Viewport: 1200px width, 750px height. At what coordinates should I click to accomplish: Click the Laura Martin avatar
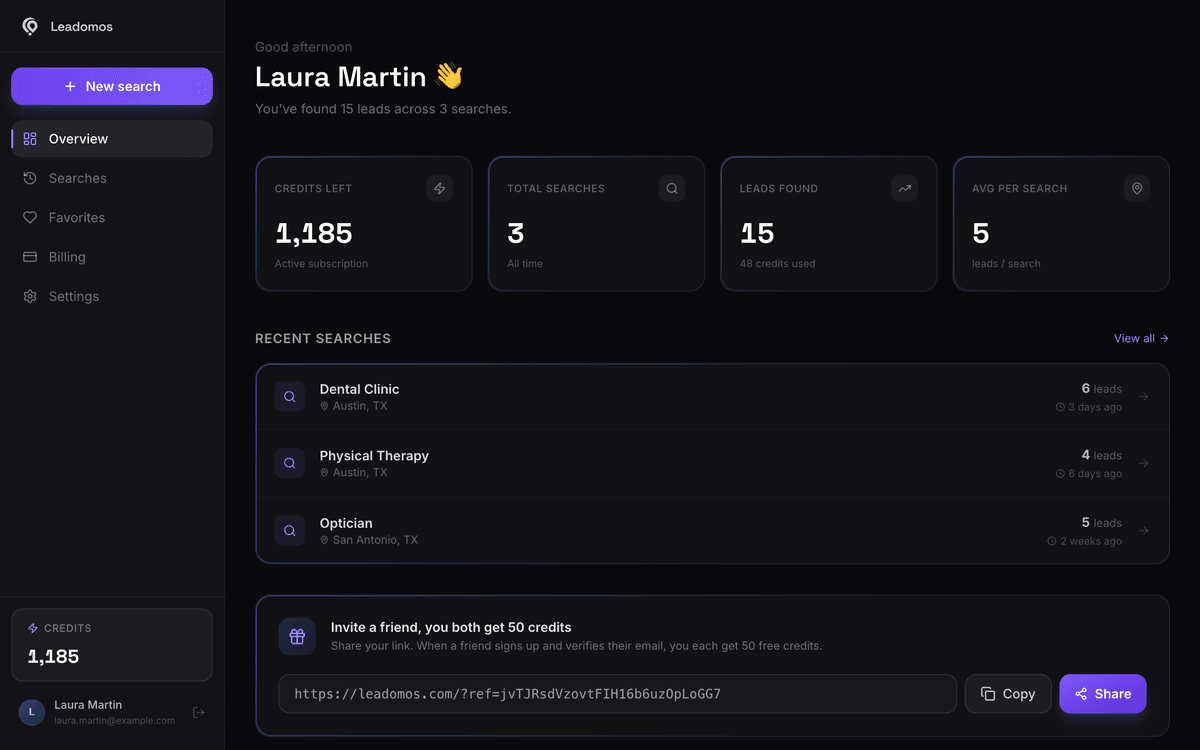tap(32, 712)
